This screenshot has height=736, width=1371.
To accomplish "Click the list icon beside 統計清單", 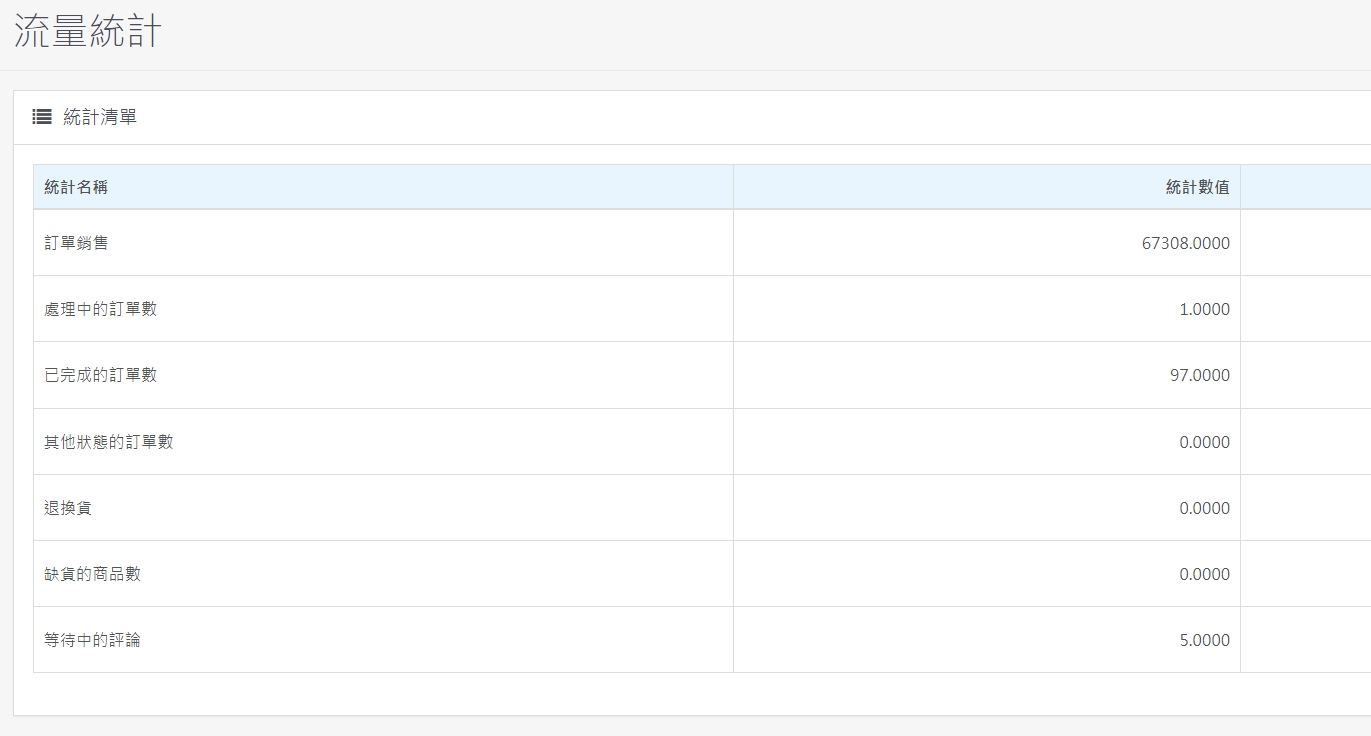I will click(x=41, y=117).
